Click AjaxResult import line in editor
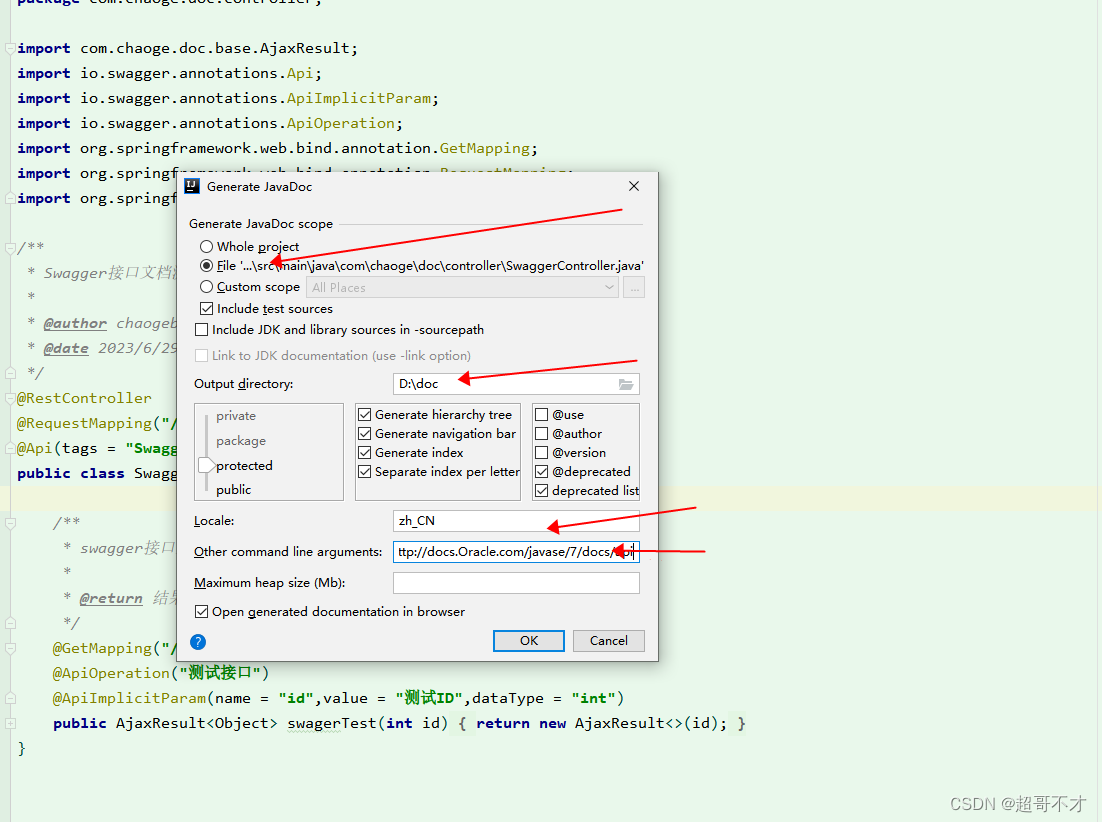Viewport: 1102px width, 822px height. pyautogui.click(x=188, y=48)
